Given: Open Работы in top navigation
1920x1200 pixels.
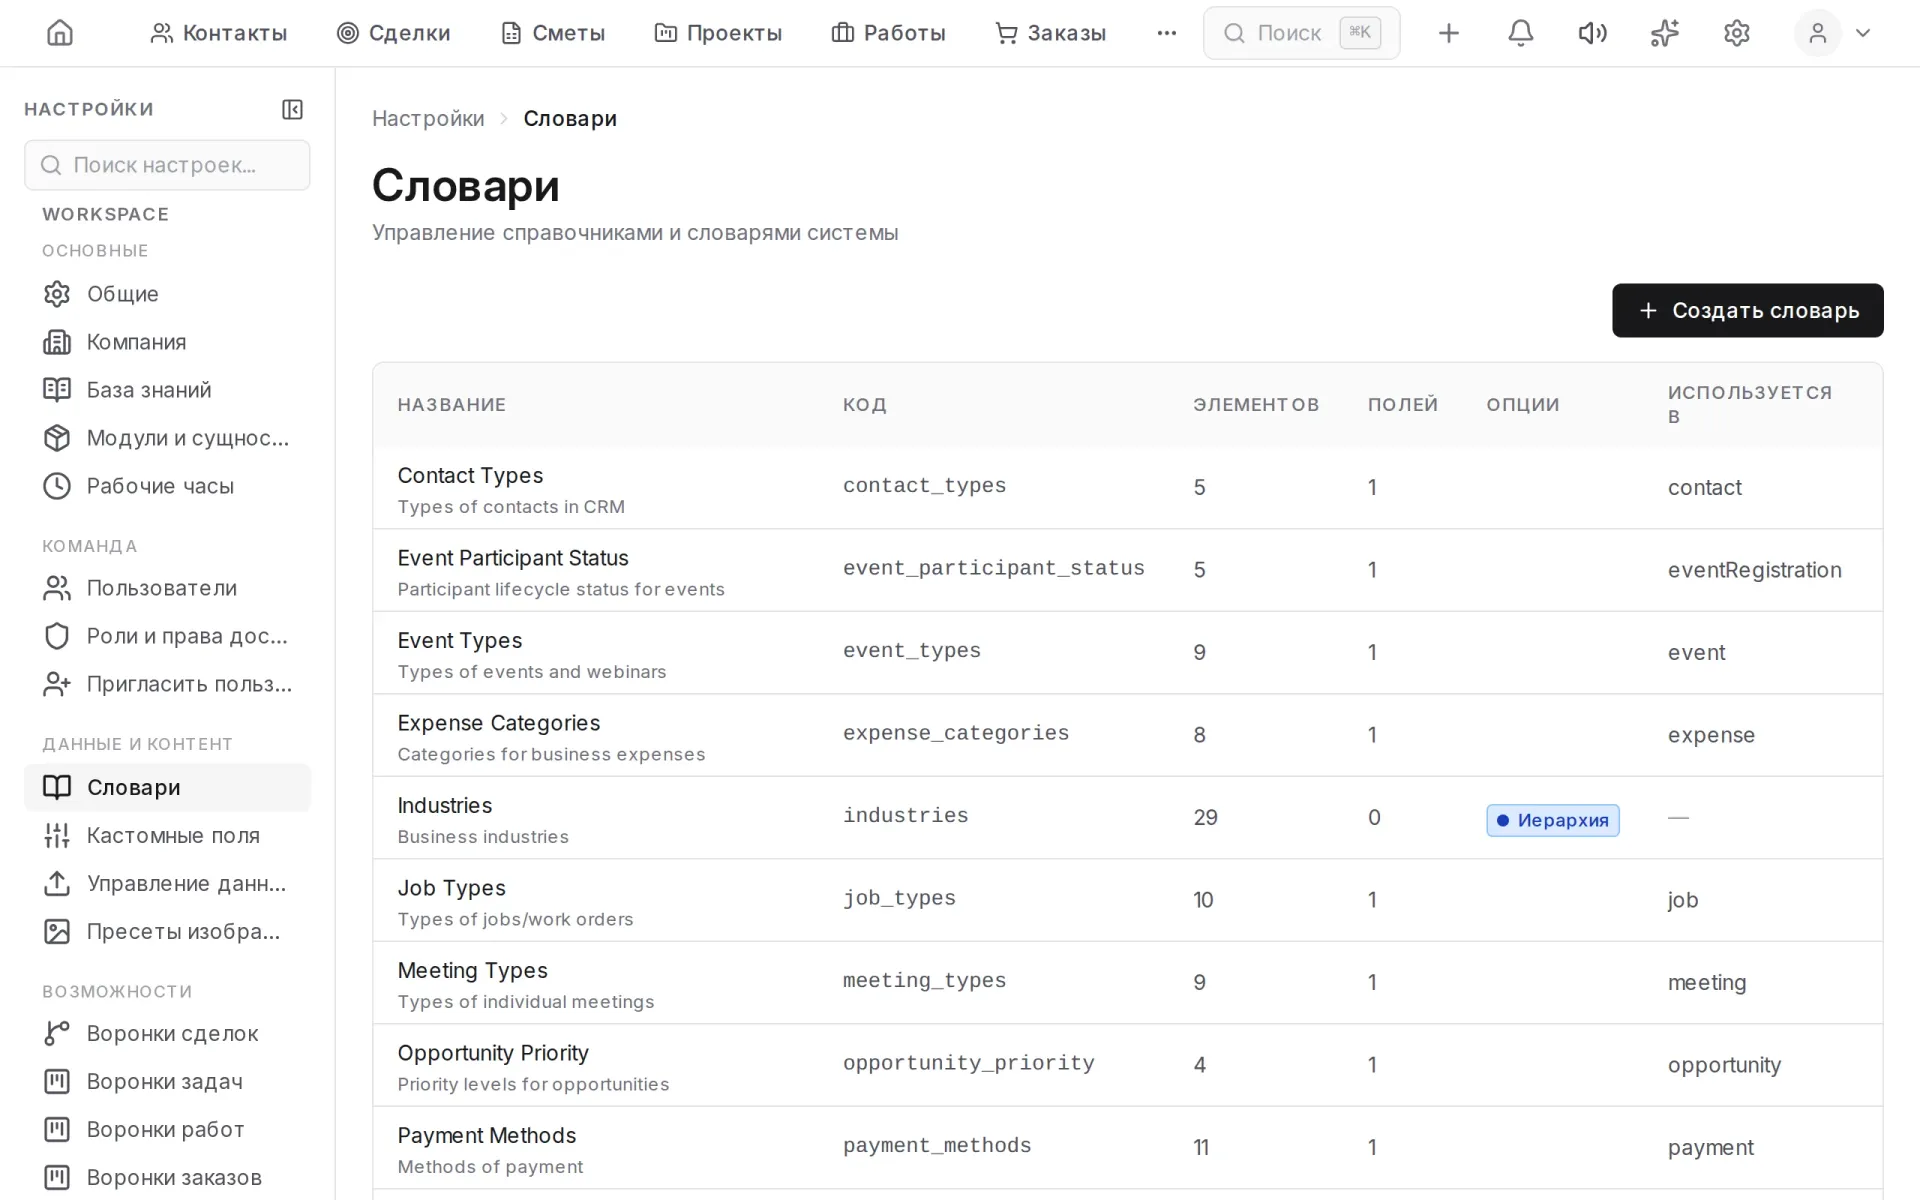Looking at the screenshot, I should tap(888, 33).
